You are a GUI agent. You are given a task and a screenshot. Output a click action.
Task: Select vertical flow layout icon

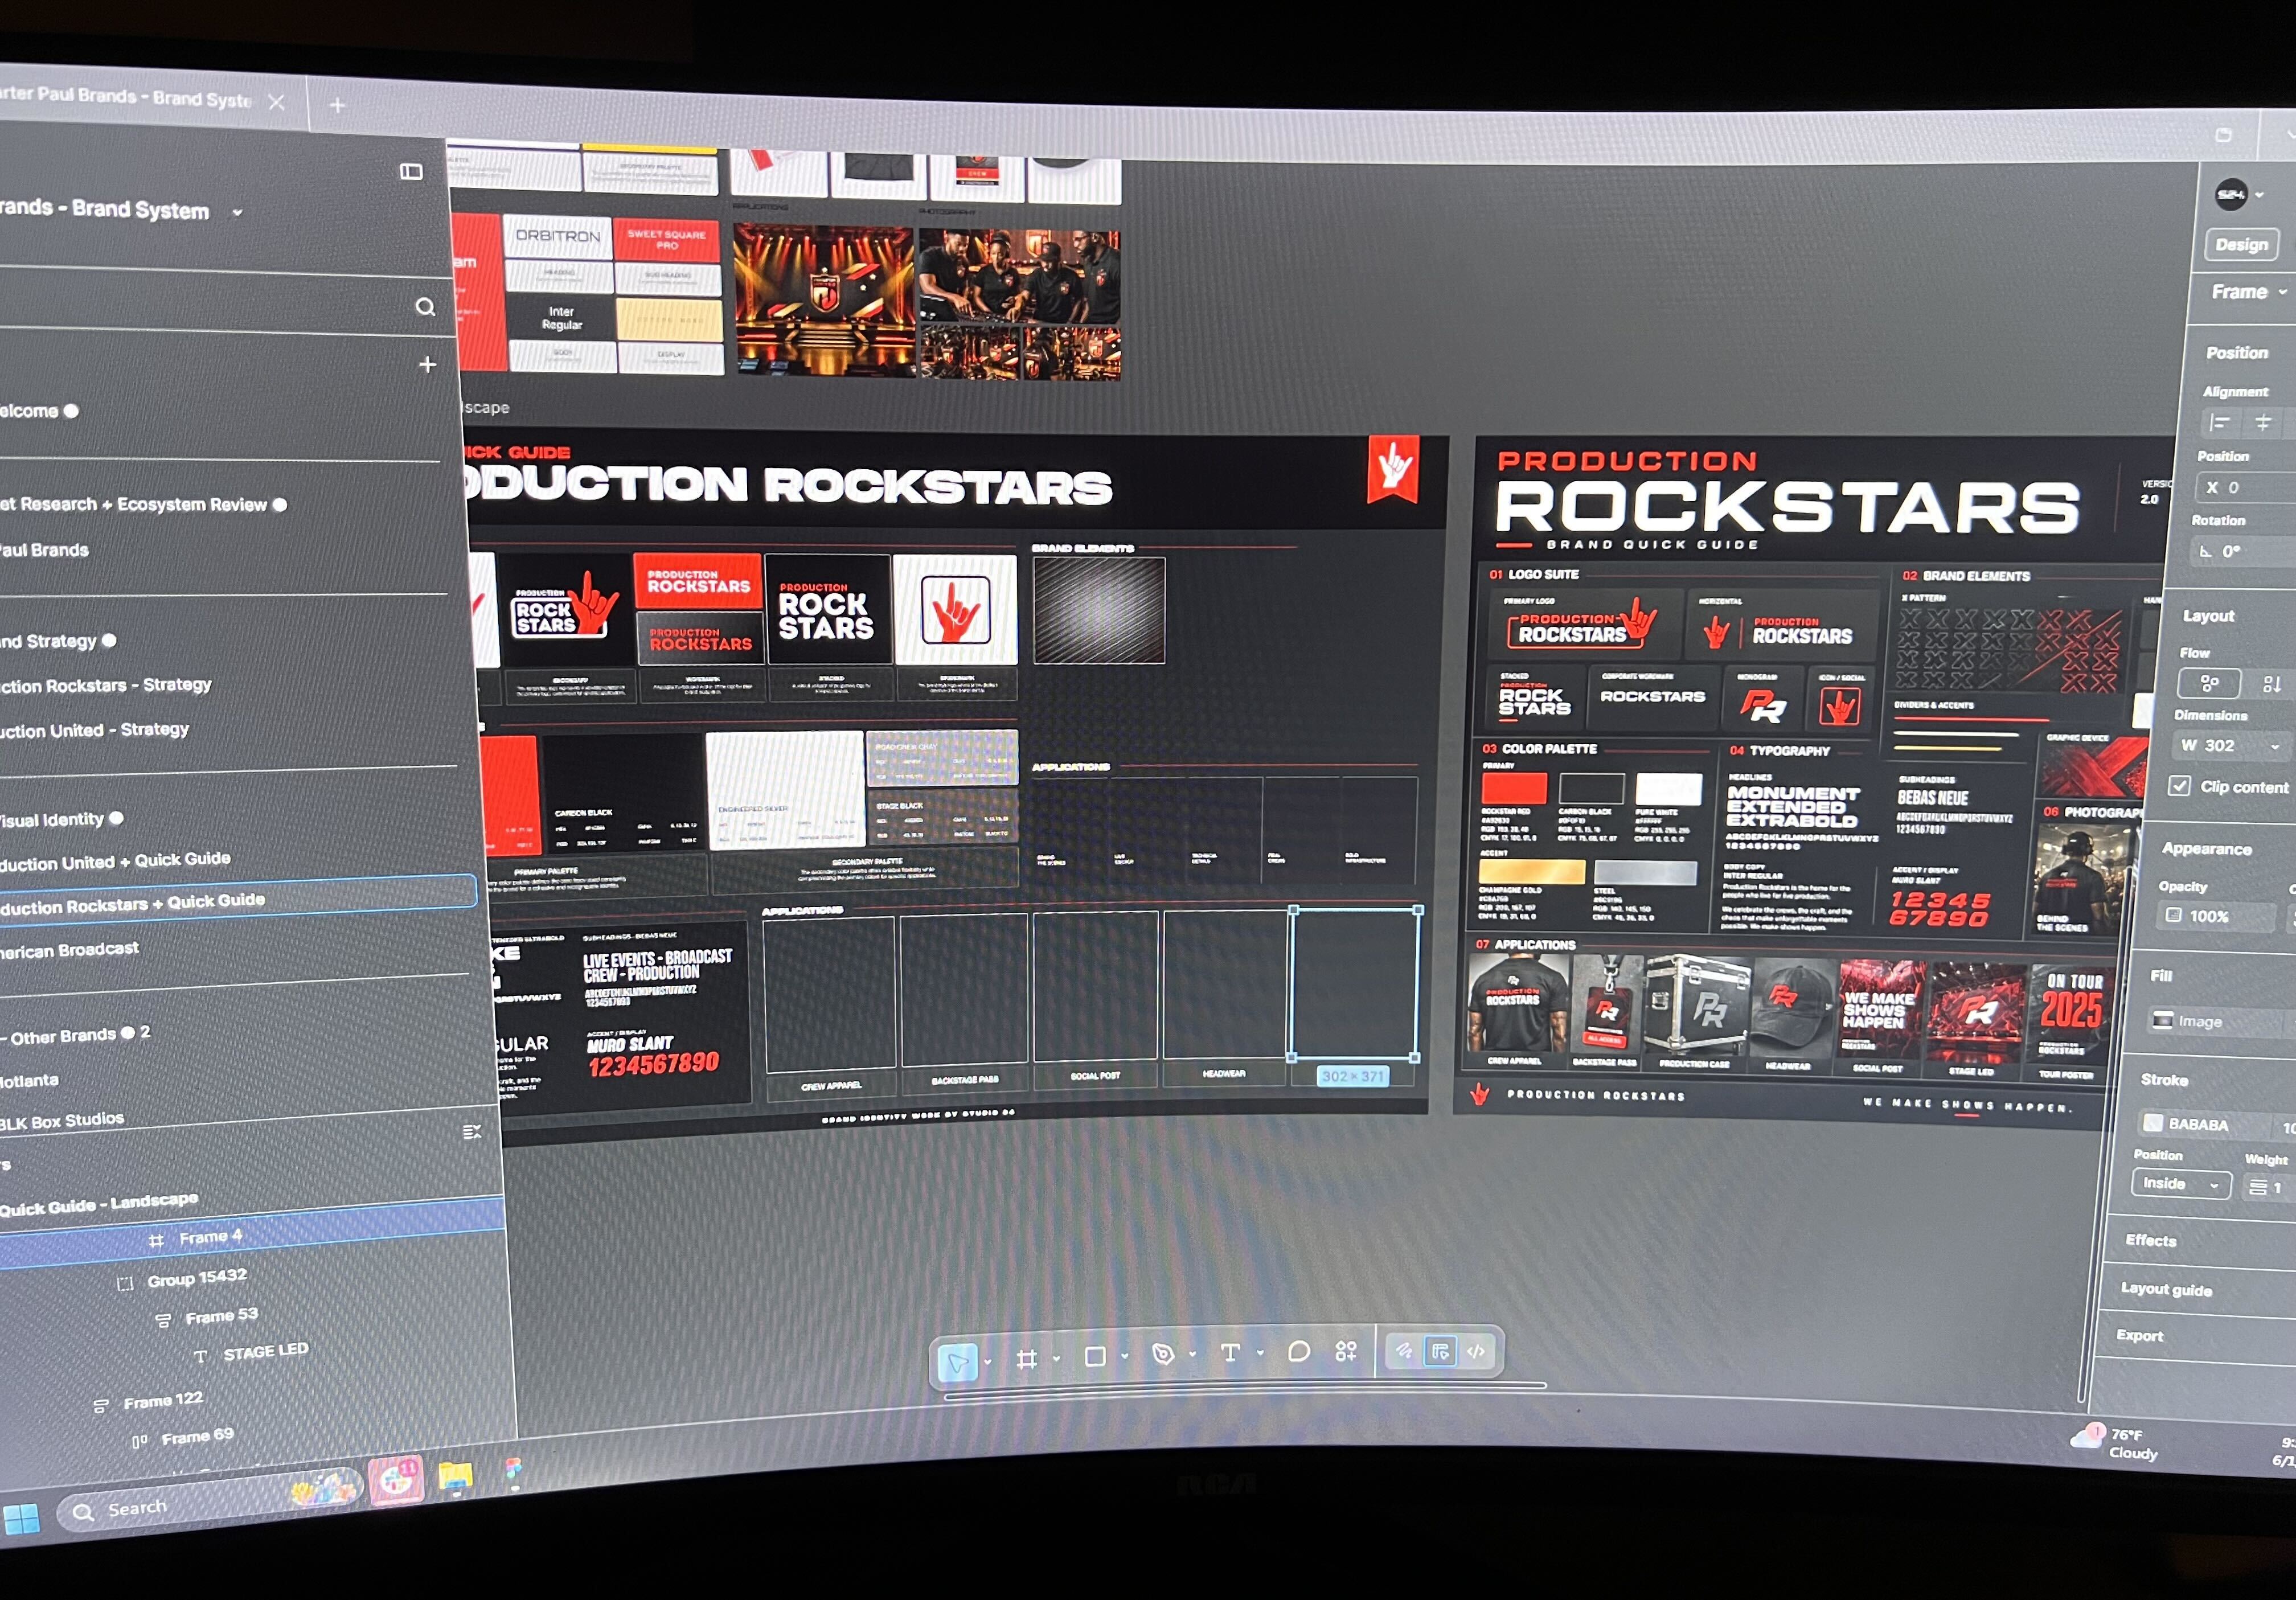tap(2272, 685)
